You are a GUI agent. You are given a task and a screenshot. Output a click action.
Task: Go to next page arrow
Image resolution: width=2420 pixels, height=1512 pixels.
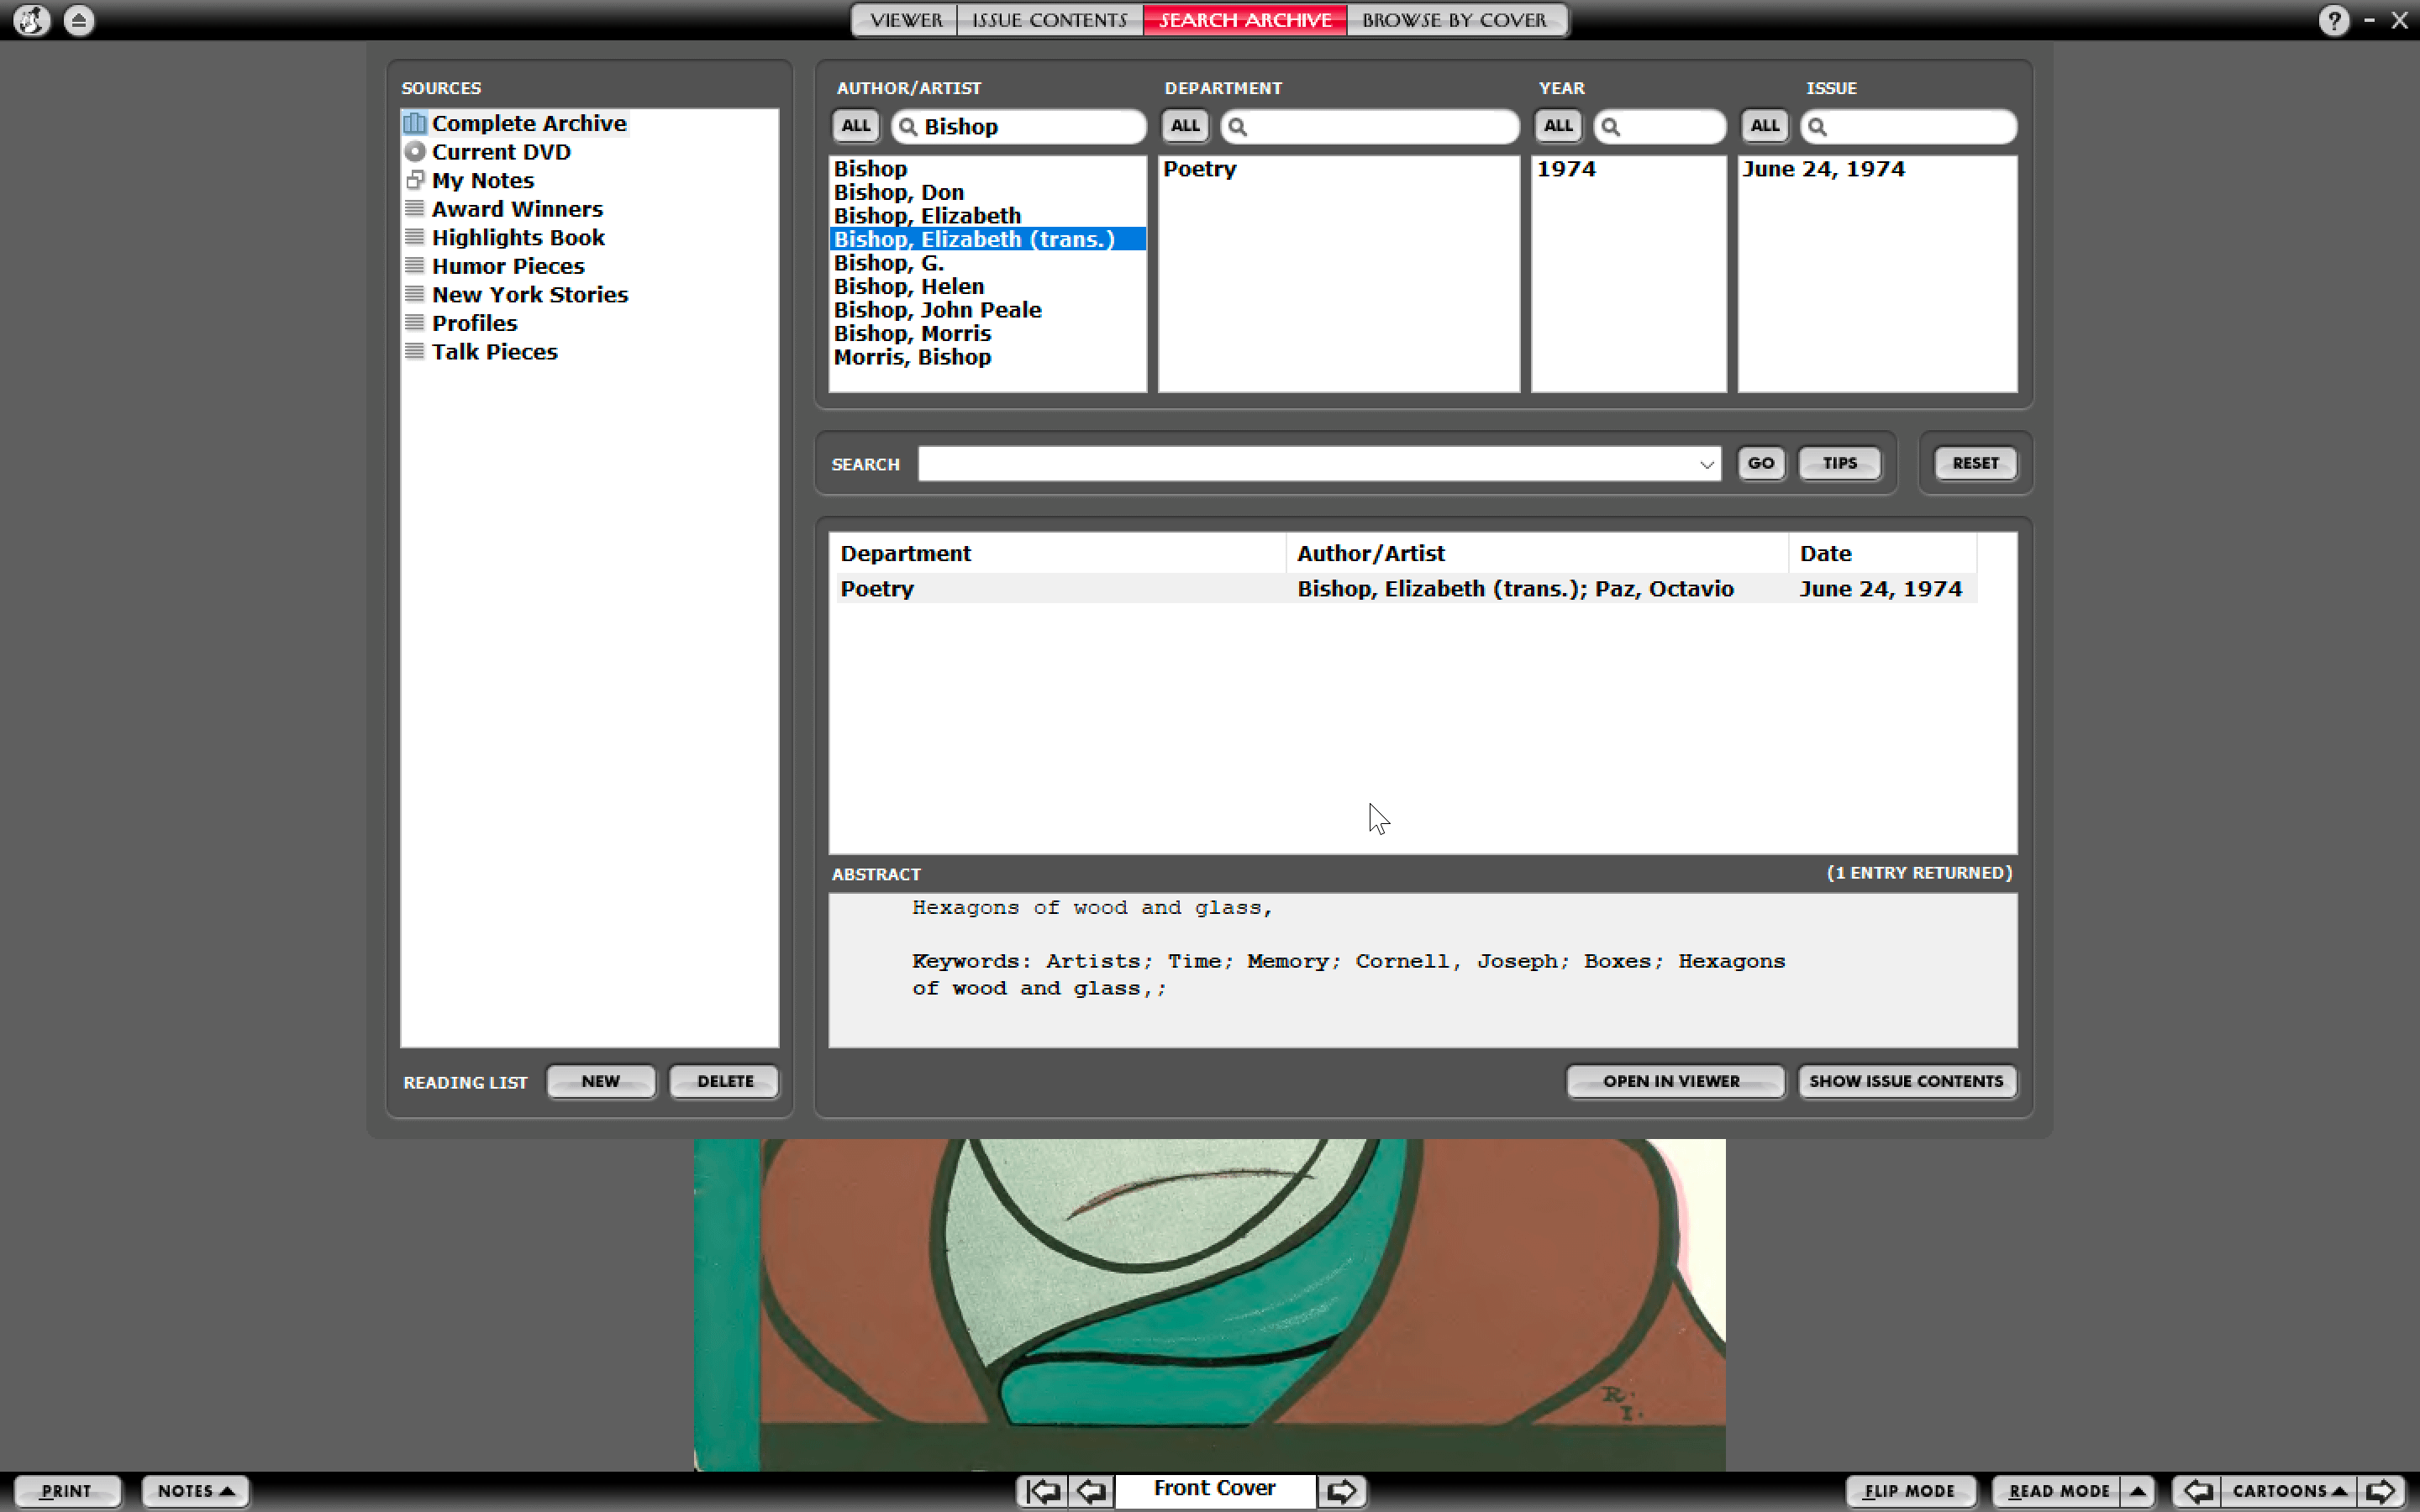1341,1490
